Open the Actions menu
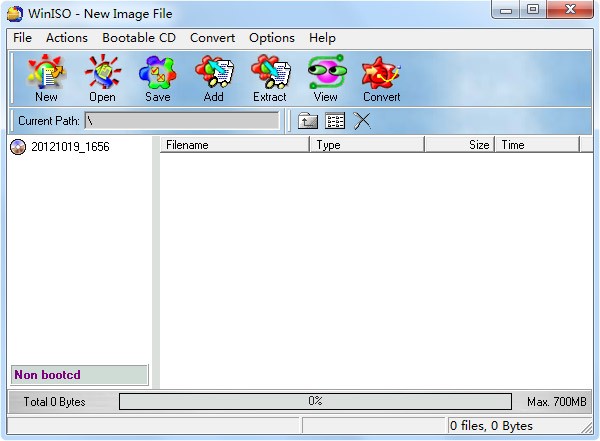The image size is (600, 441). click(x=67, y=38)
